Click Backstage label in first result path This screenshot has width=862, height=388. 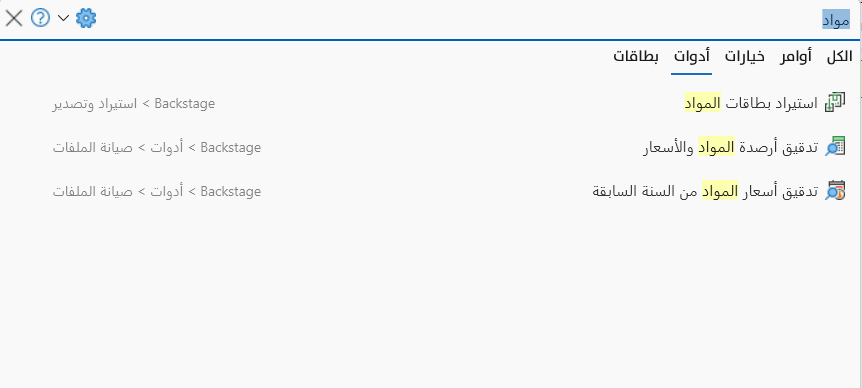coord(185,103)
